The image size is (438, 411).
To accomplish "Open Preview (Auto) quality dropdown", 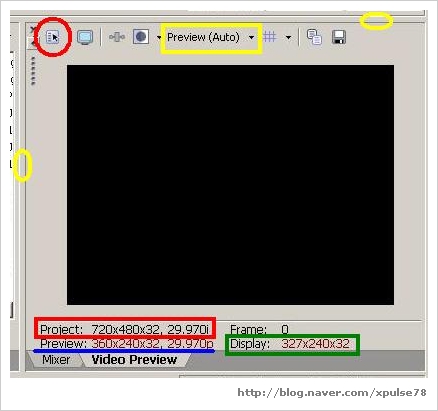I will (x=211, y=37).
